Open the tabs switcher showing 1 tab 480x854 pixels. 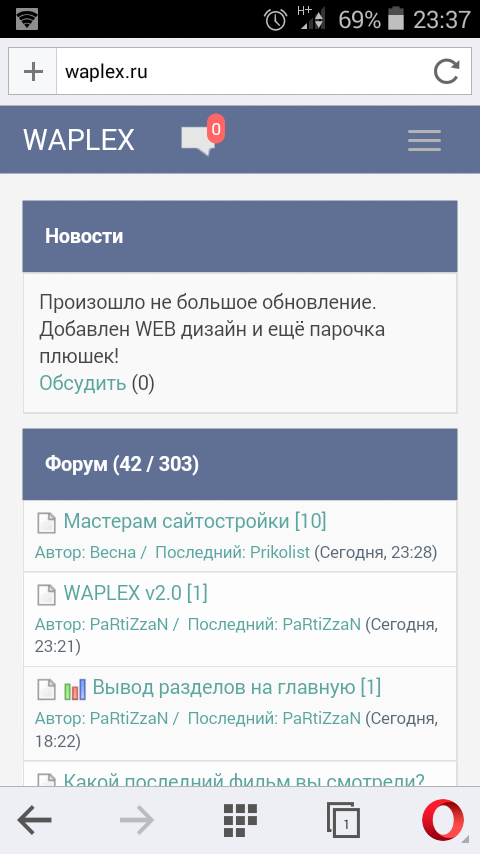(343, 820)
